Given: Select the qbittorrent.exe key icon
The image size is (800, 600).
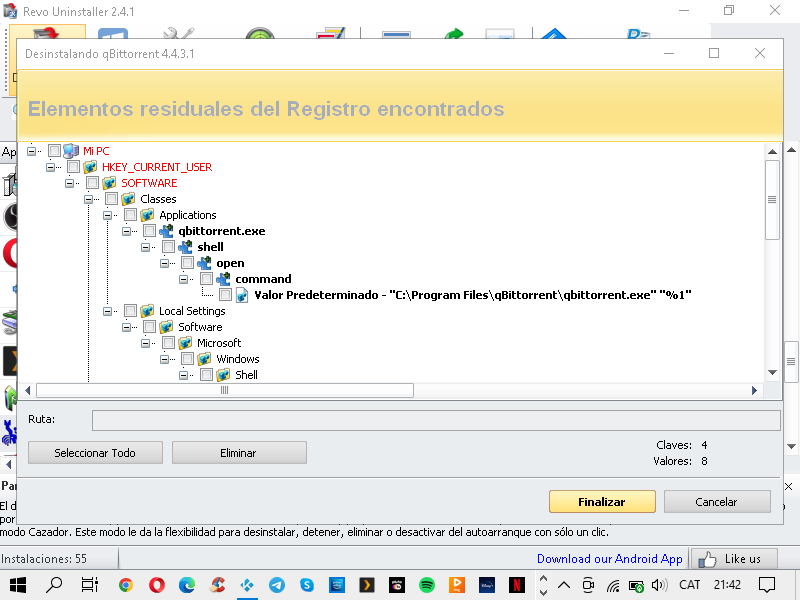Looking at the screenshot, I should (166, 231).
